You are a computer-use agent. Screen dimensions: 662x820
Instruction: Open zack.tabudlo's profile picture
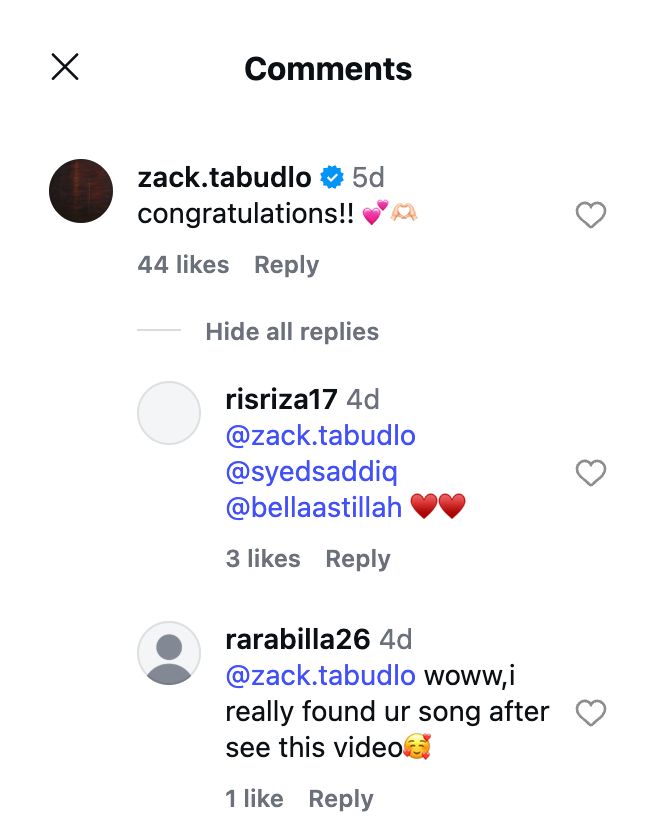coord(81,191)
